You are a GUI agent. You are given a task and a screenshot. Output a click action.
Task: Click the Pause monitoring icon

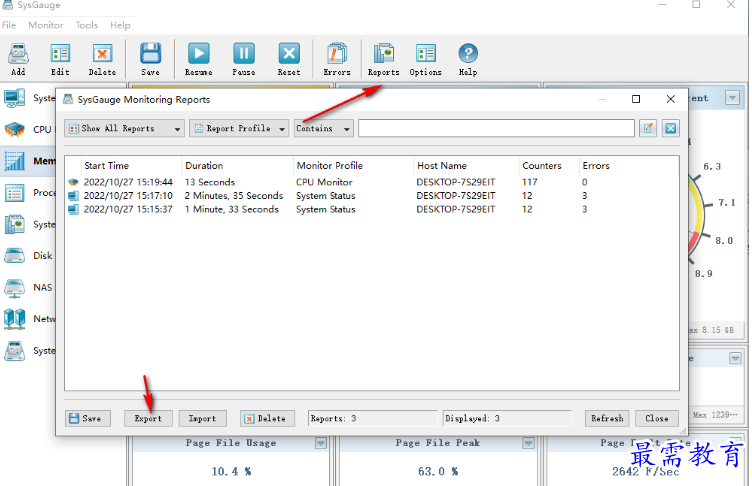(244, 54)
